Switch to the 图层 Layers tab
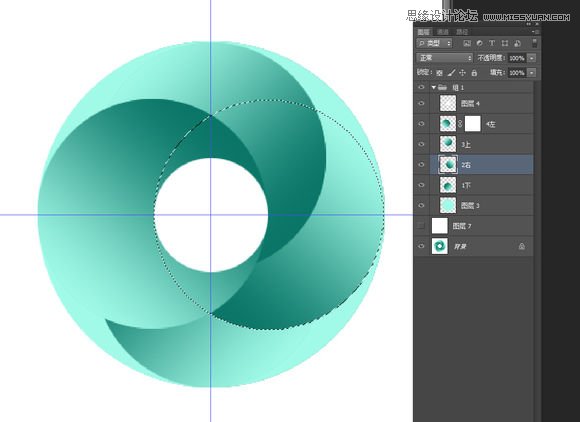The image size is (580, 422). [x=424, y=32]
